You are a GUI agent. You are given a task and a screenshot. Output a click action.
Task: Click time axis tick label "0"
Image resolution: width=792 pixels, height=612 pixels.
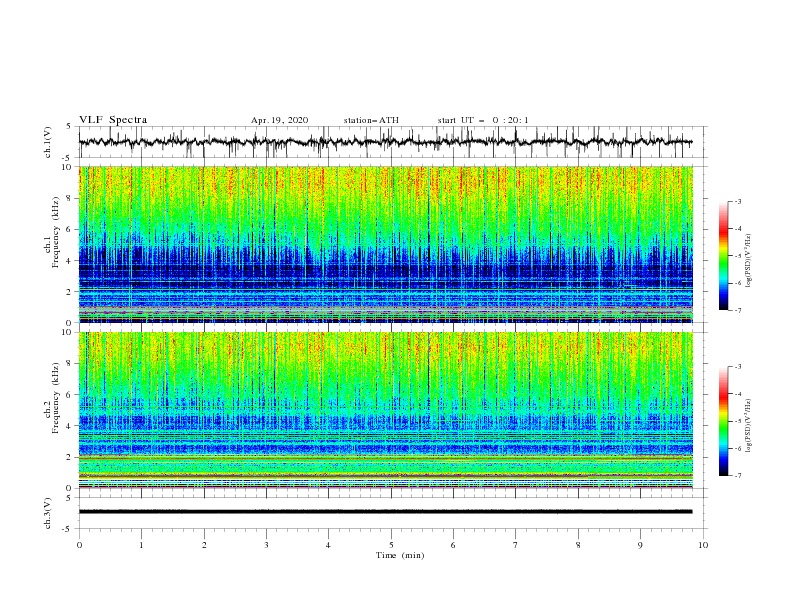pos(79,545)
